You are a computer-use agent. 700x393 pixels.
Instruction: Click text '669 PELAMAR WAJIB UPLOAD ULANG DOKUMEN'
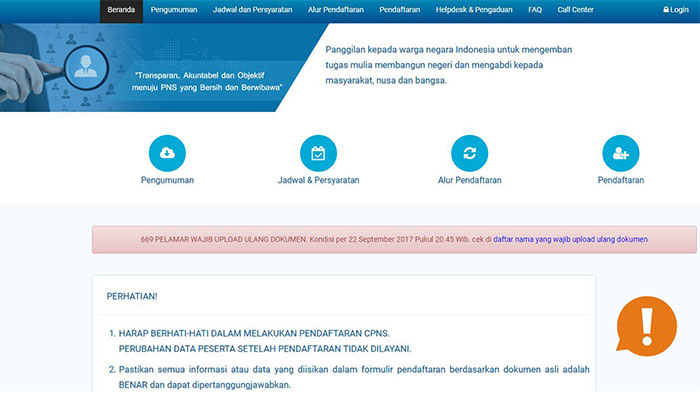(223, 239)
